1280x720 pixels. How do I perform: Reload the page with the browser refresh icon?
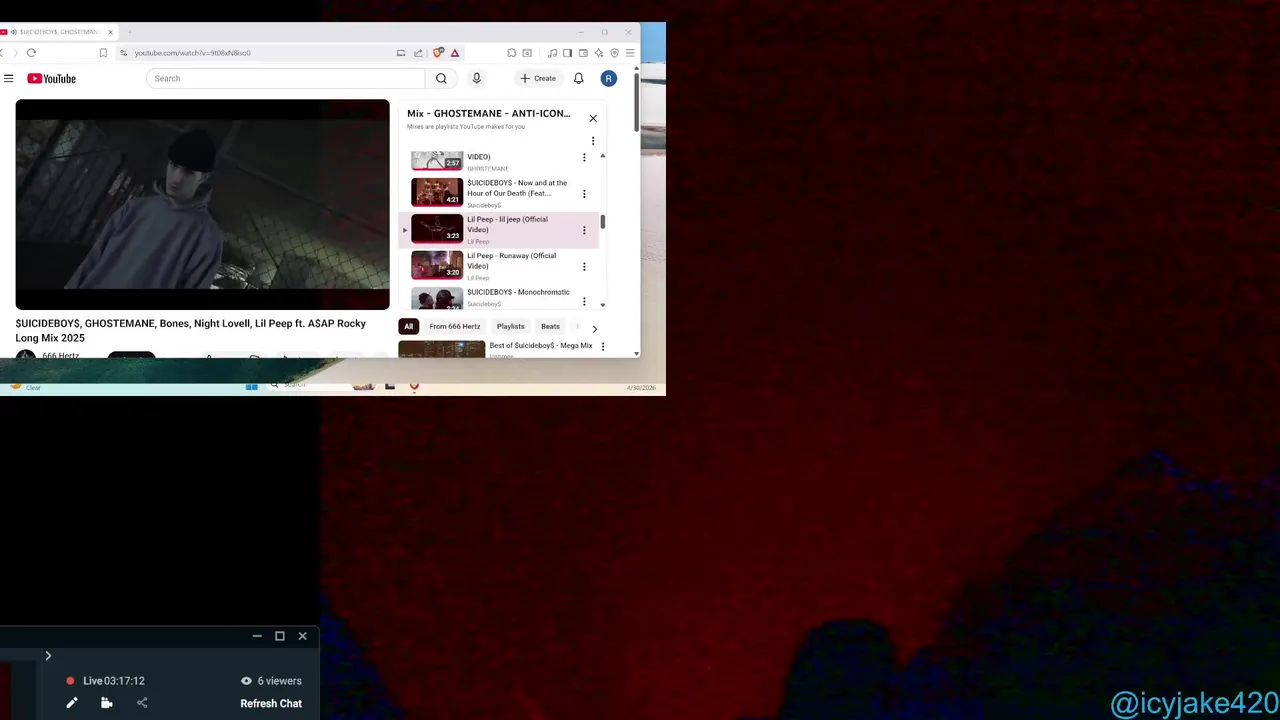click(31, 53)
